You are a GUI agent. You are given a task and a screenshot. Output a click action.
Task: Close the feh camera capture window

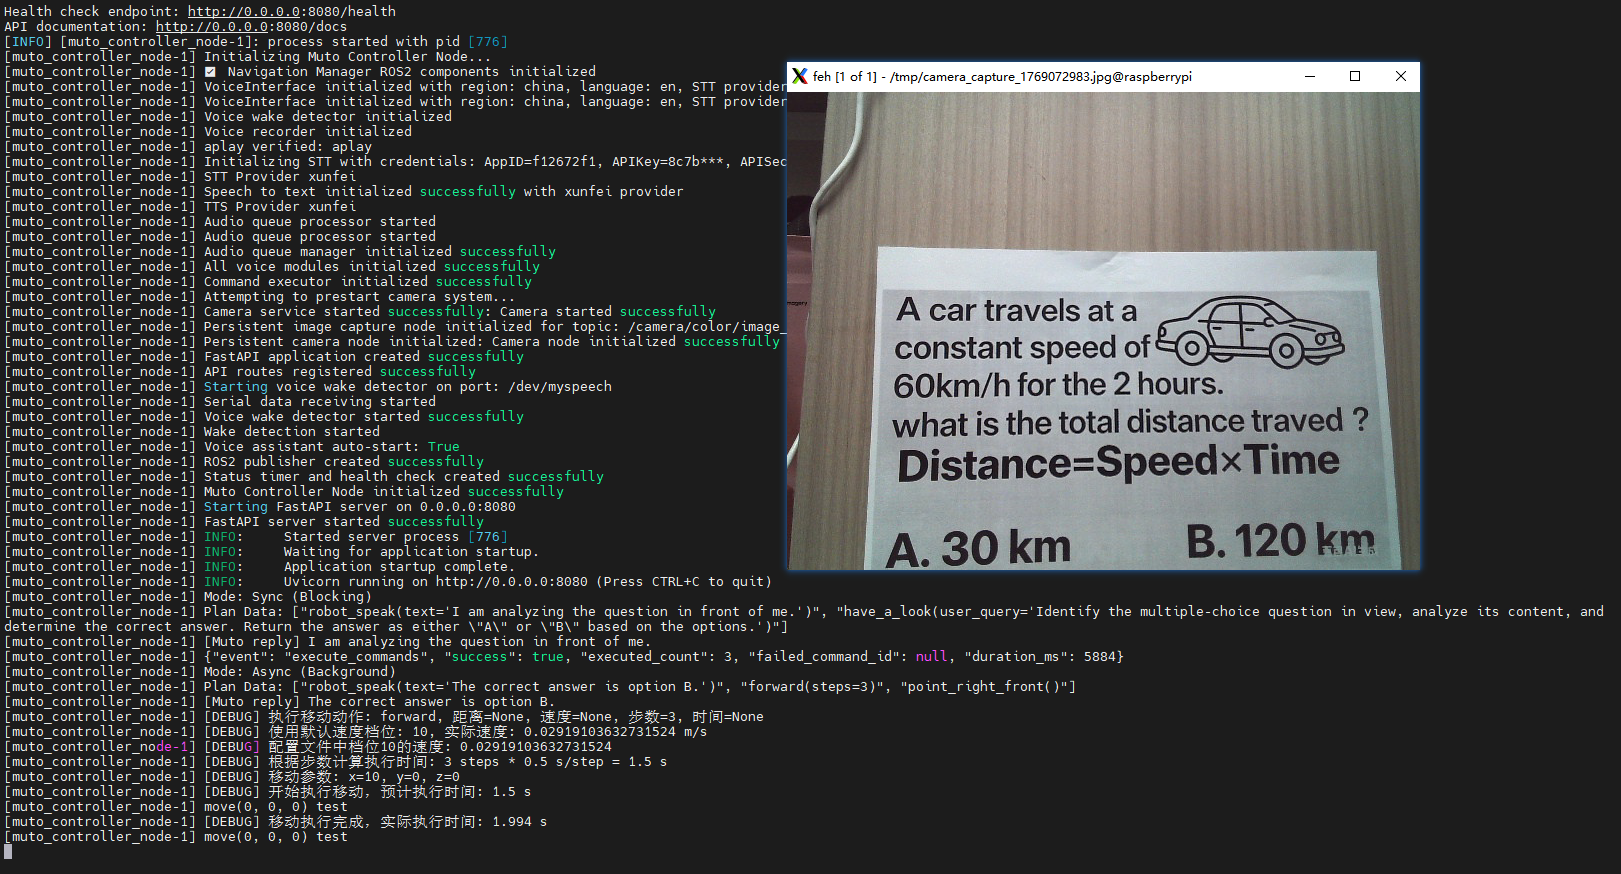click(x=1400, y=76)
